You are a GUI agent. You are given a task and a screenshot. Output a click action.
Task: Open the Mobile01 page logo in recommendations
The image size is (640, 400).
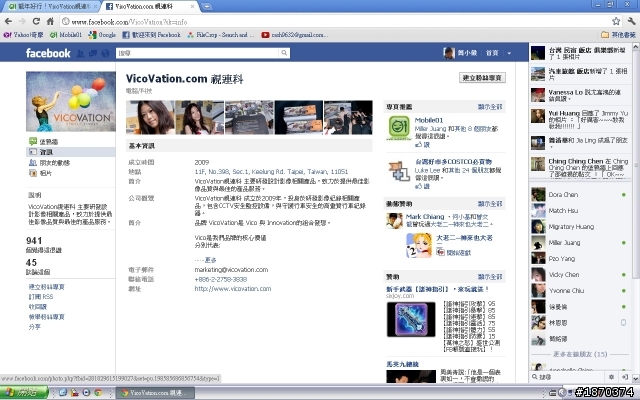click(399, 127)
